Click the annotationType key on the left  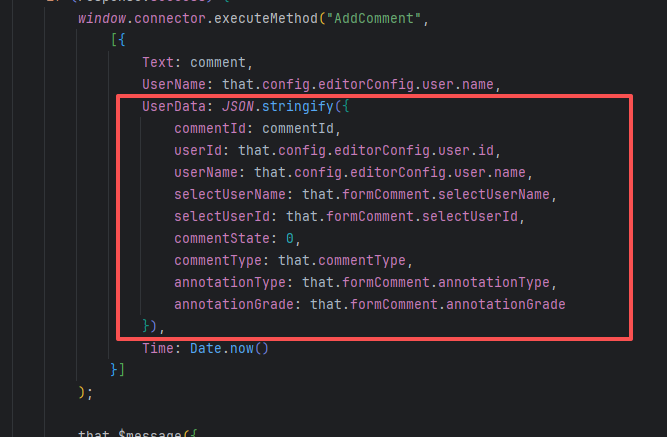tap(231, 282)
